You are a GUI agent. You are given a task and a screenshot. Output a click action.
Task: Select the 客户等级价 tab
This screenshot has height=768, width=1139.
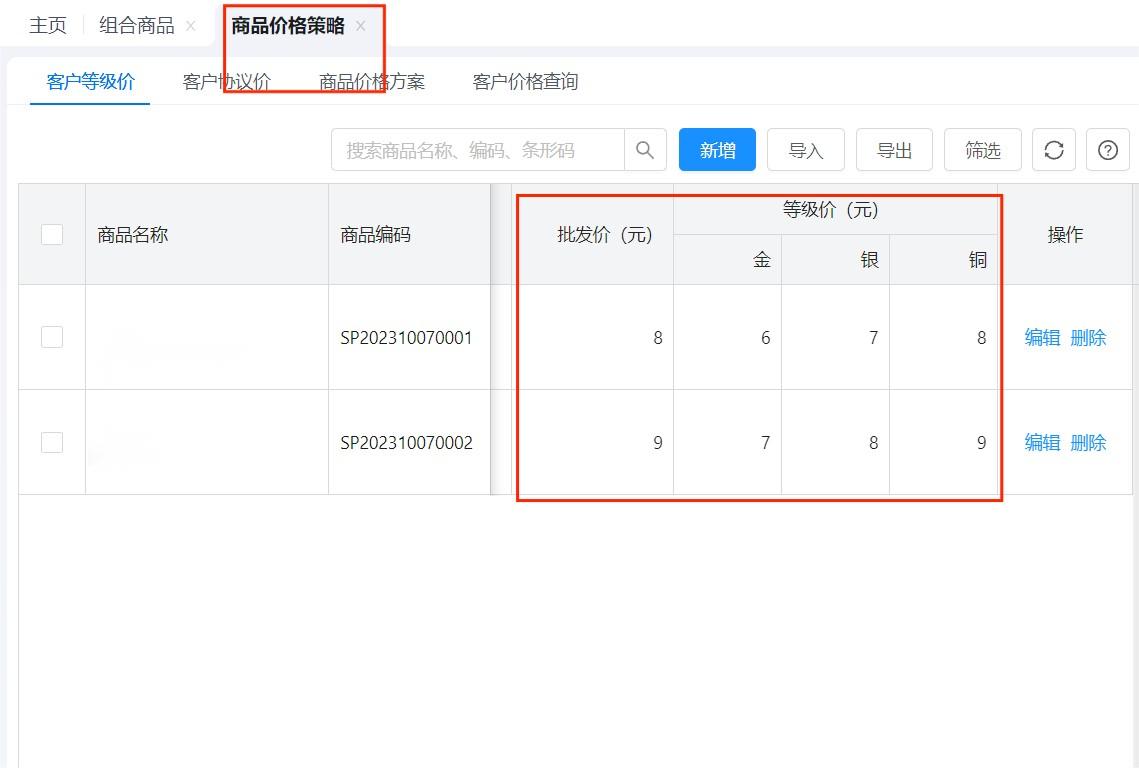88,83
